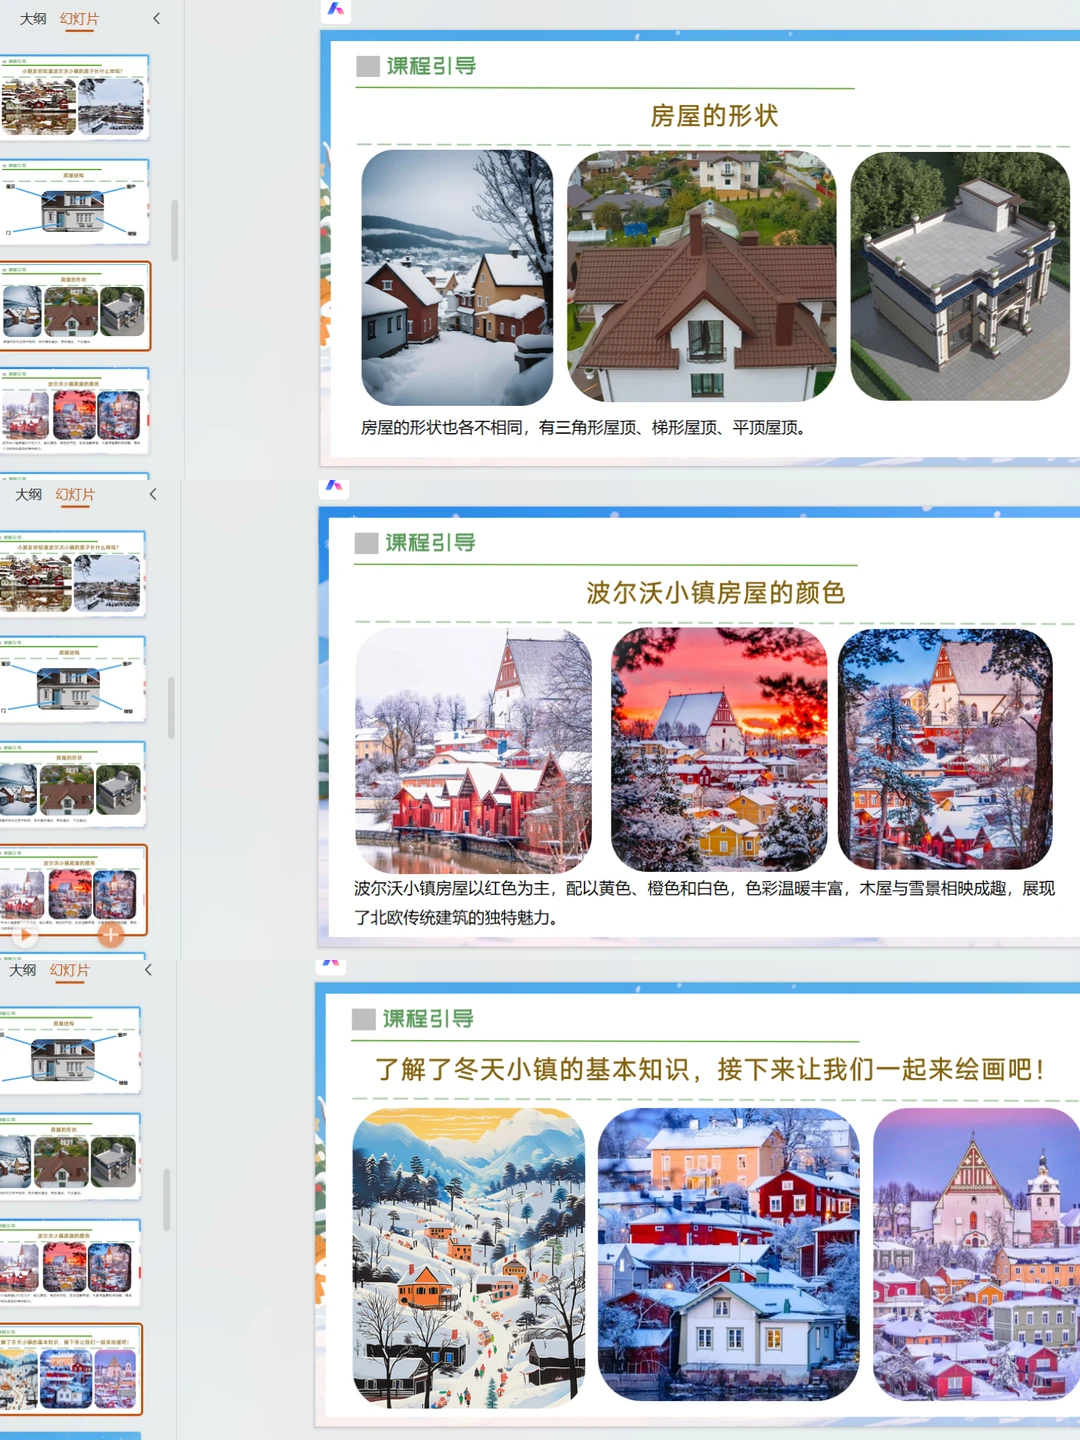
Task: Open 房屋的形状 thumbnail in 波尔沃小镇 colors view
Action: tap(72, 784)
